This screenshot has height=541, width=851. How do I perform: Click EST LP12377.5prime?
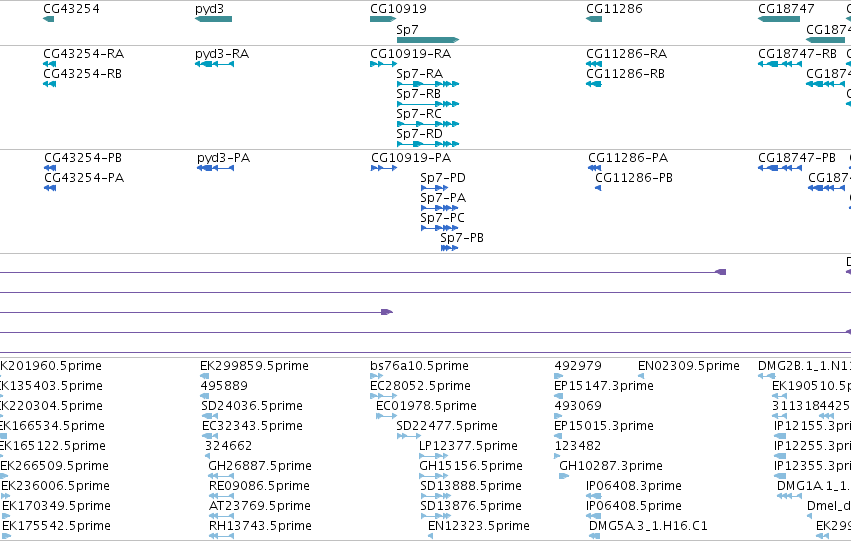pos(434,456)
